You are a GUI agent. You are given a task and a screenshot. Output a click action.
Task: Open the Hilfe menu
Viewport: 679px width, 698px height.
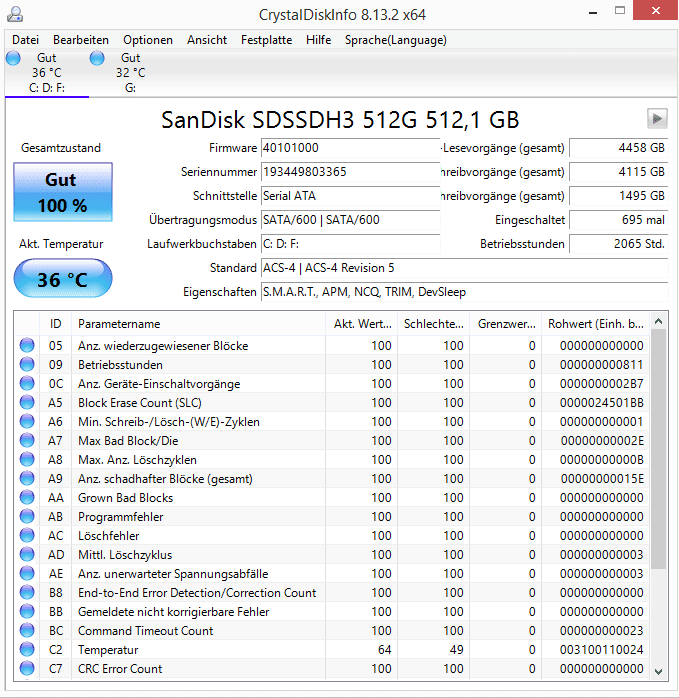(318, 40)
